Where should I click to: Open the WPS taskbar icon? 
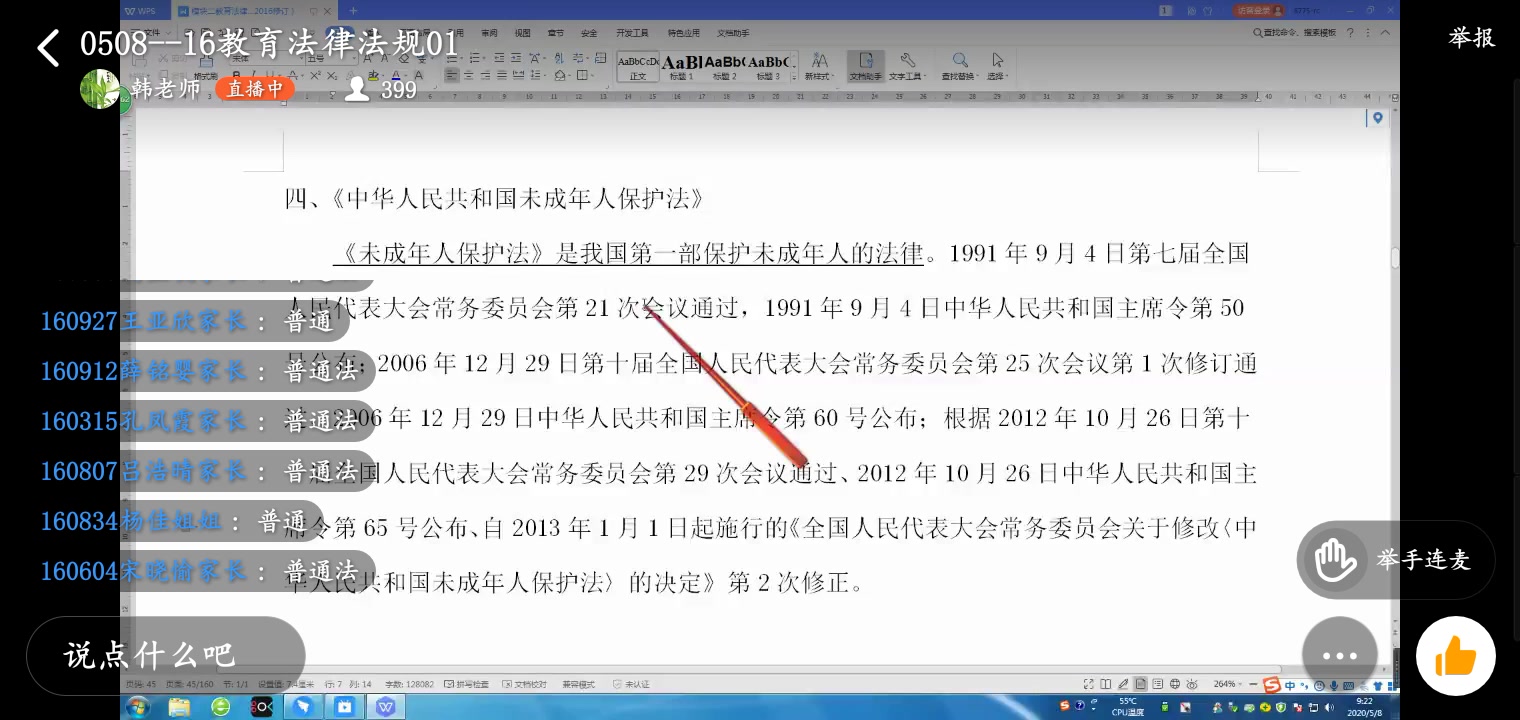pyautogui.click(x=386, y=707)
